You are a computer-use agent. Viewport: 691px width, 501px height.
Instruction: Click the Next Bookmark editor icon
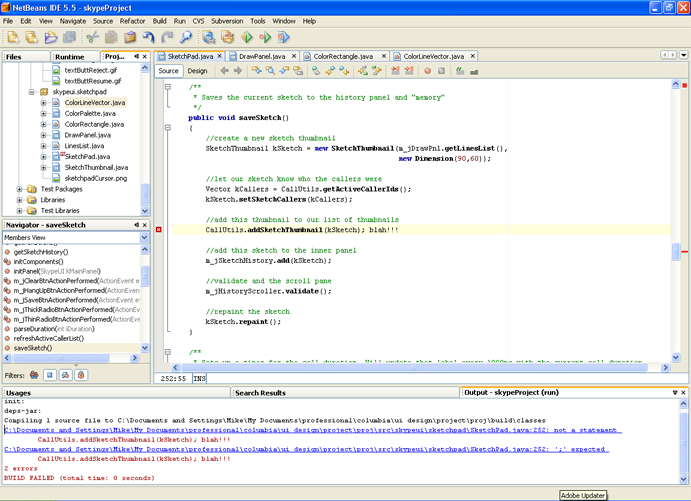click(x=344, y=71)
